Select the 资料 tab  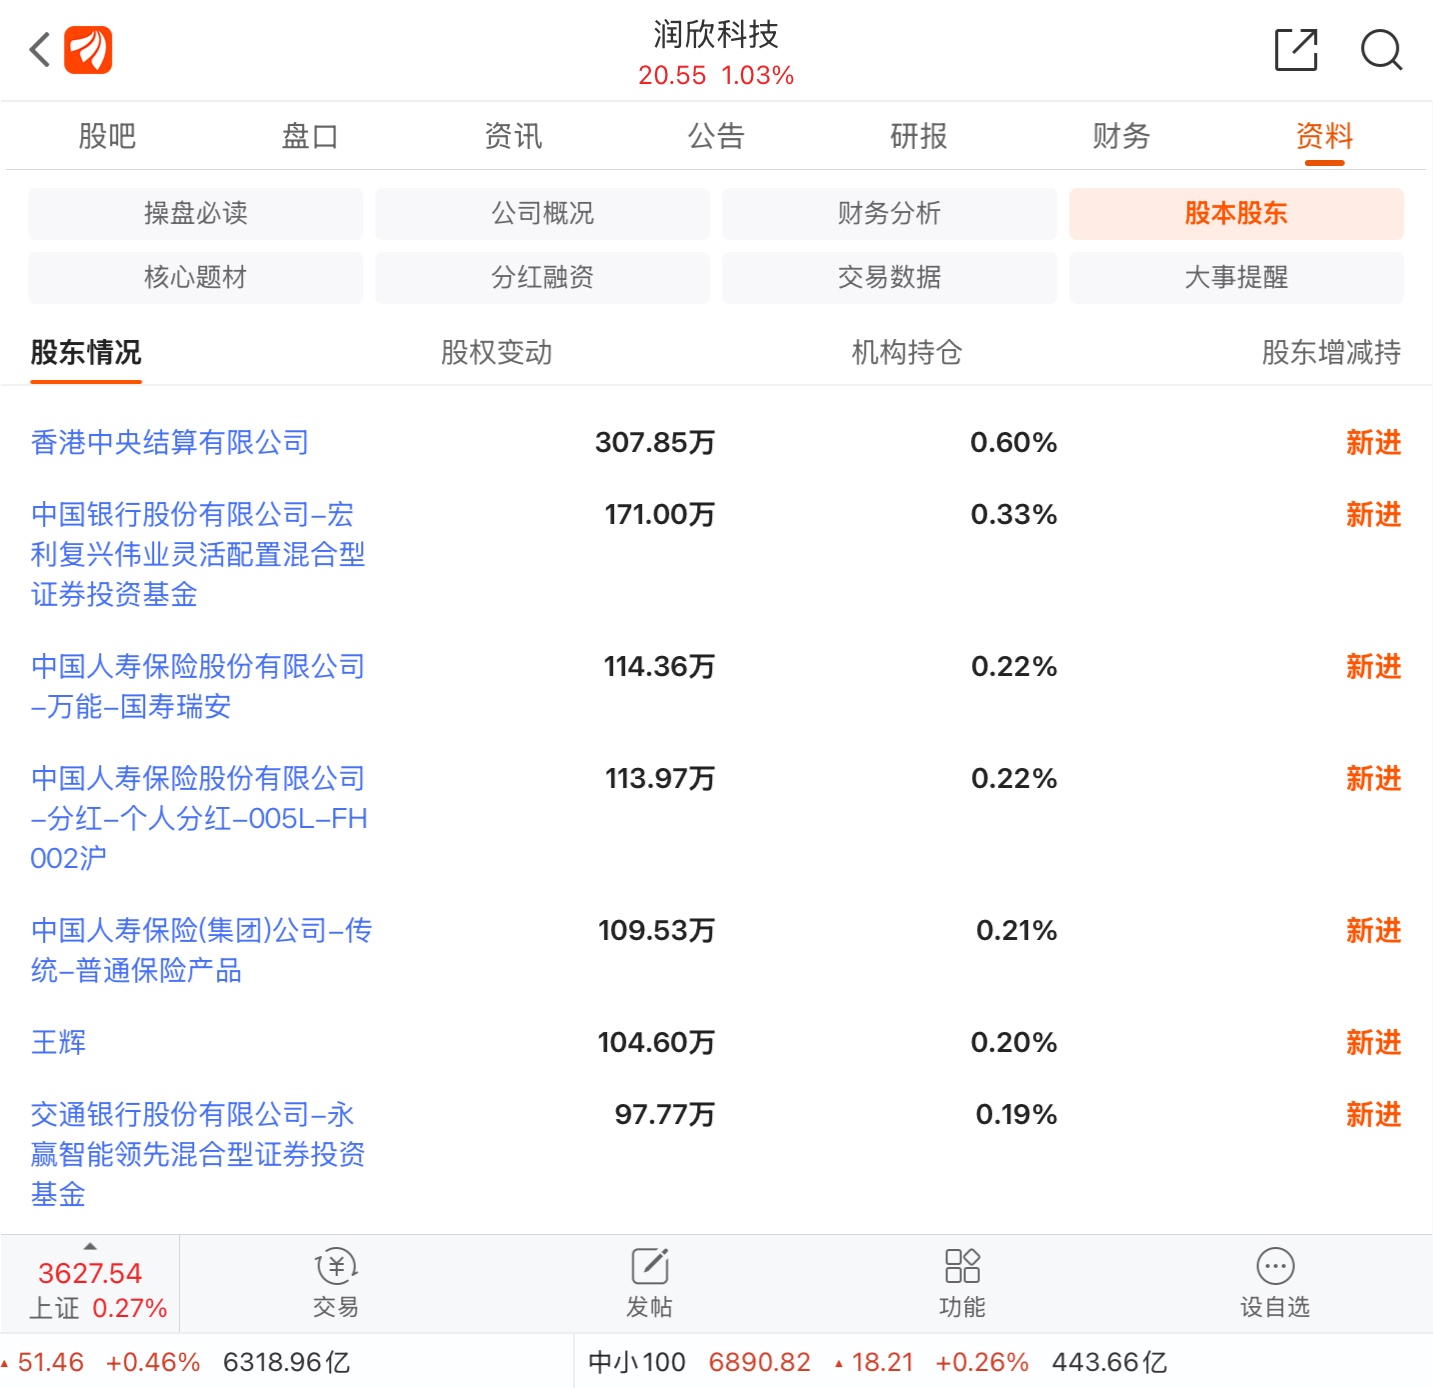click(1325, 136)
